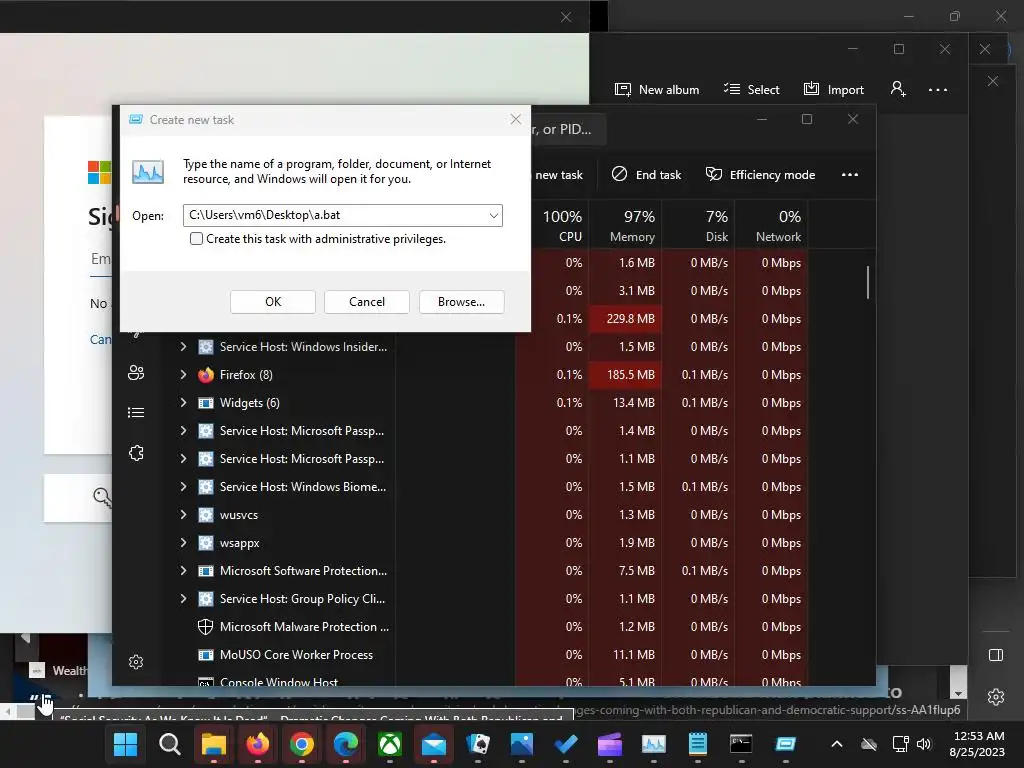The height and width of the screenshot is (768, 1024).
Task: Close the Create new task dialog
Action: [x=516, y=120]
